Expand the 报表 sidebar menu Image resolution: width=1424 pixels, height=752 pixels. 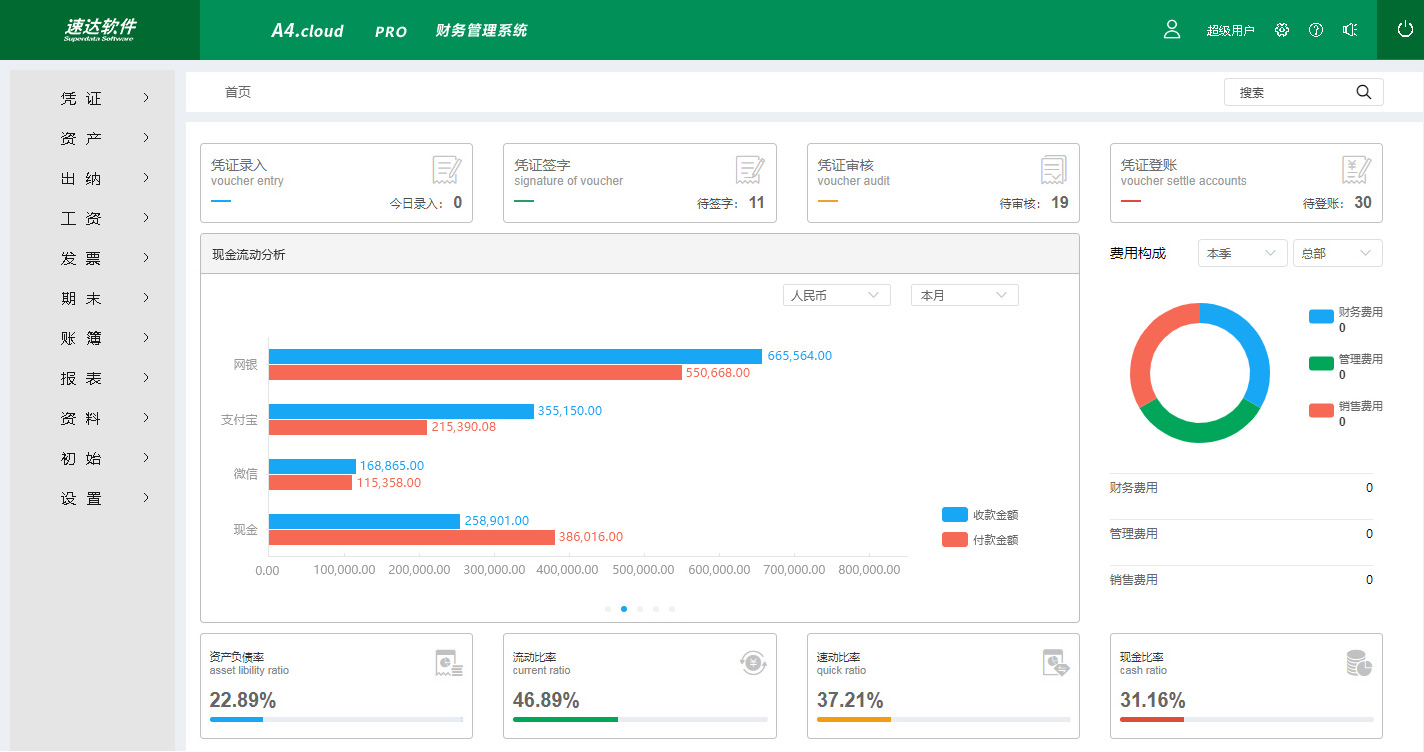pyautogui.click(x=104, y=378)
